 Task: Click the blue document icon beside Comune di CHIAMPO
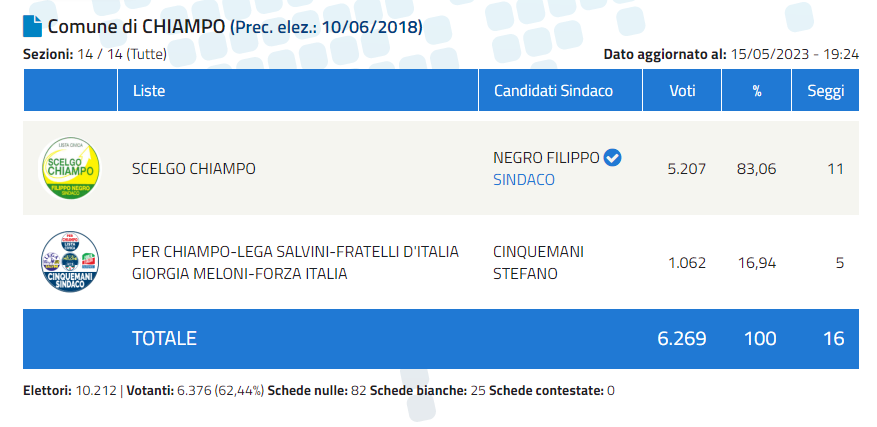coord(32,26)
